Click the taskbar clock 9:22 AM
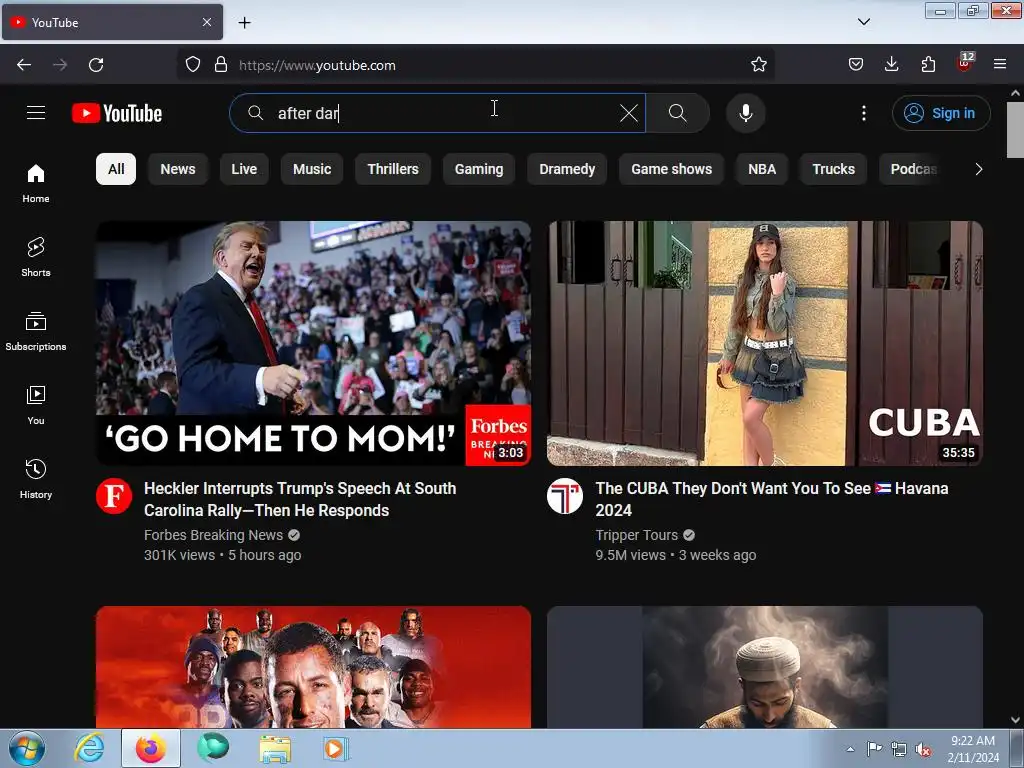Image resolution: width=1024 pixels, height=768 pixels. click(x=973, y=748)
